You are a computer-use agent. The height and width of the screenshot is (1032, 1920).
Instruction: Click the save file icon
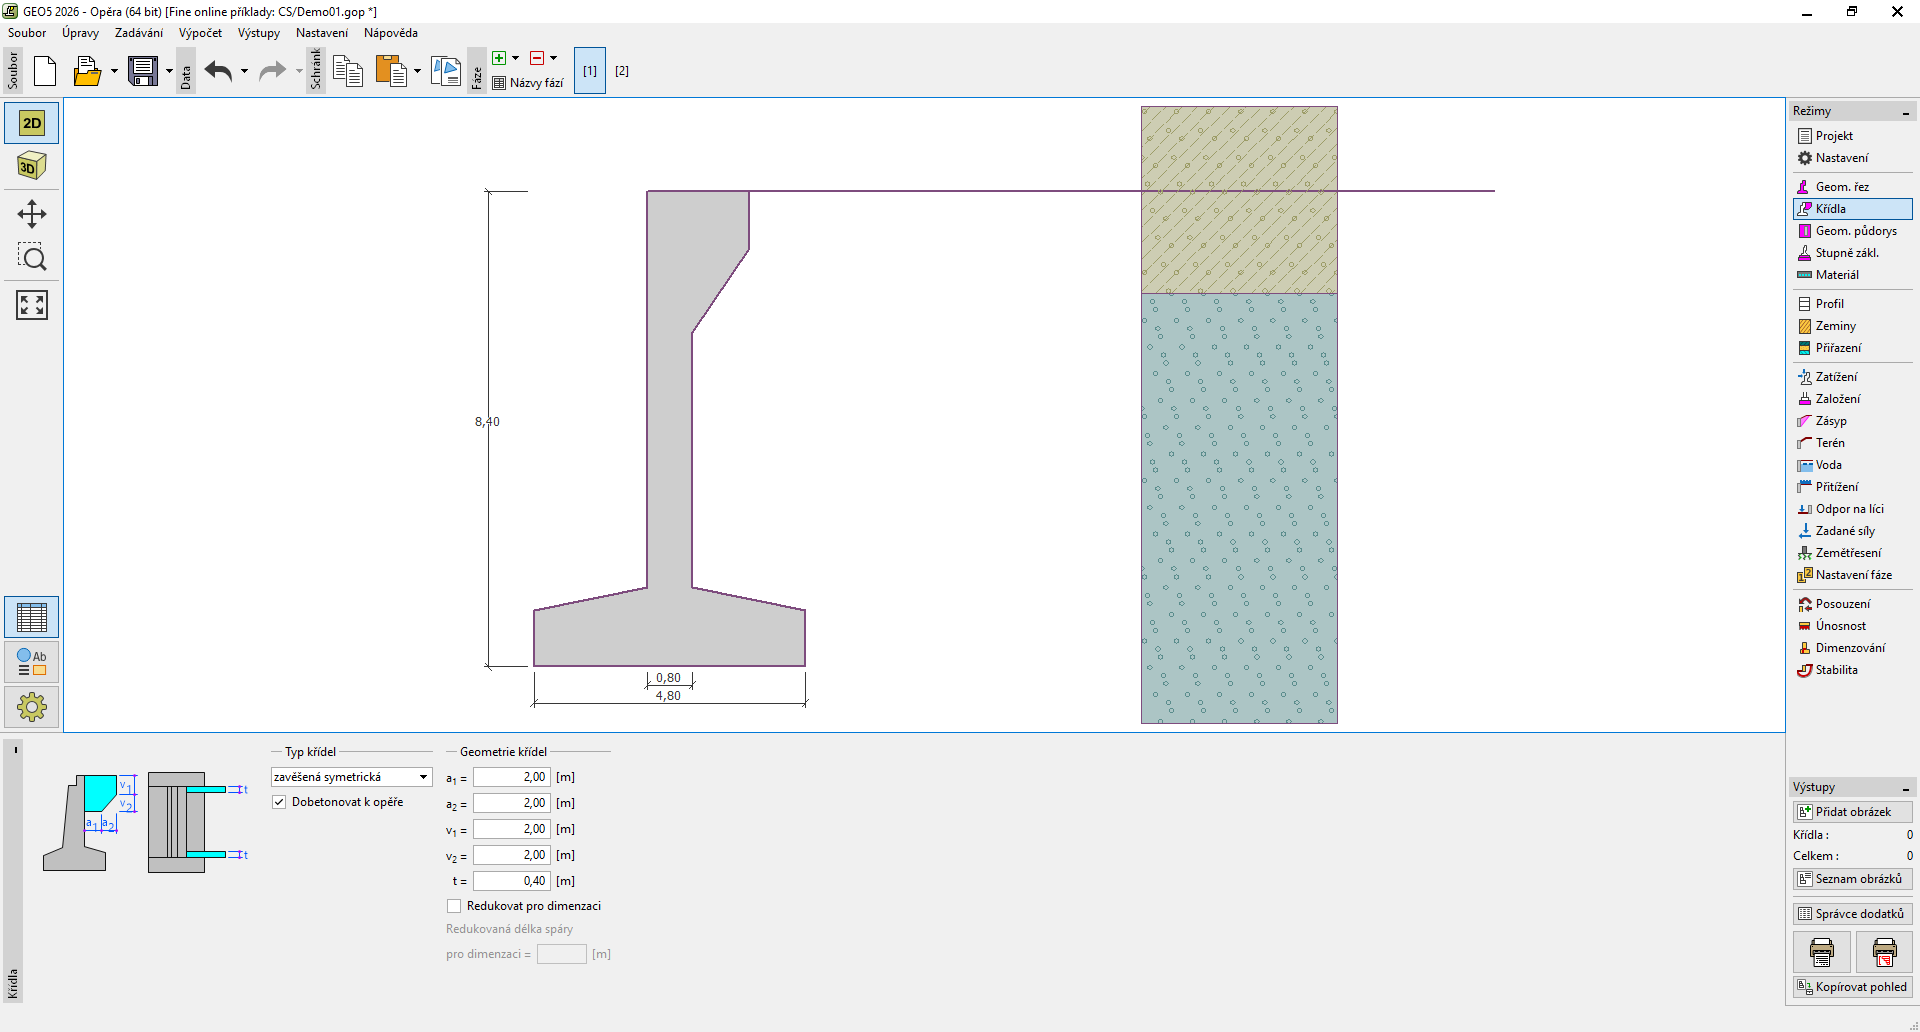[x=143, y=71]
